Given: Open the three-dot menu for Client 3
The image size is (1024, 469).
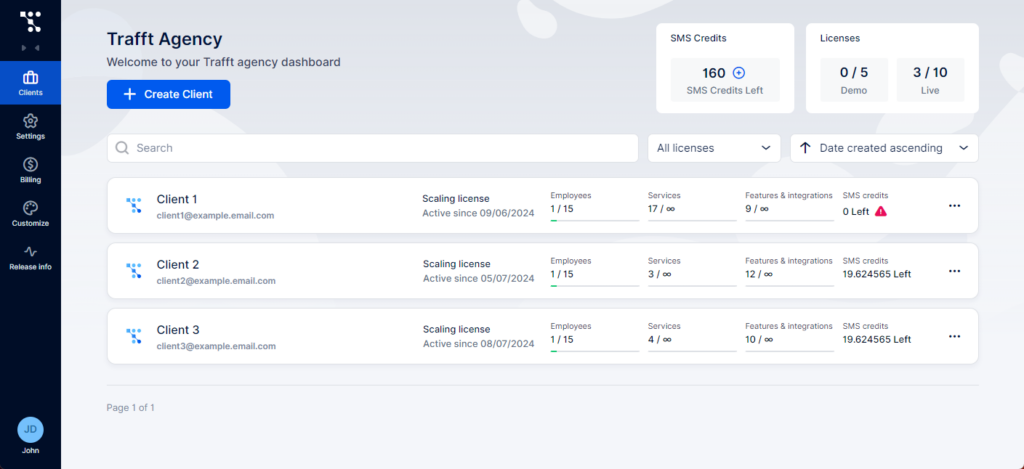Looking at the screenshot, I should click(954, 336).
